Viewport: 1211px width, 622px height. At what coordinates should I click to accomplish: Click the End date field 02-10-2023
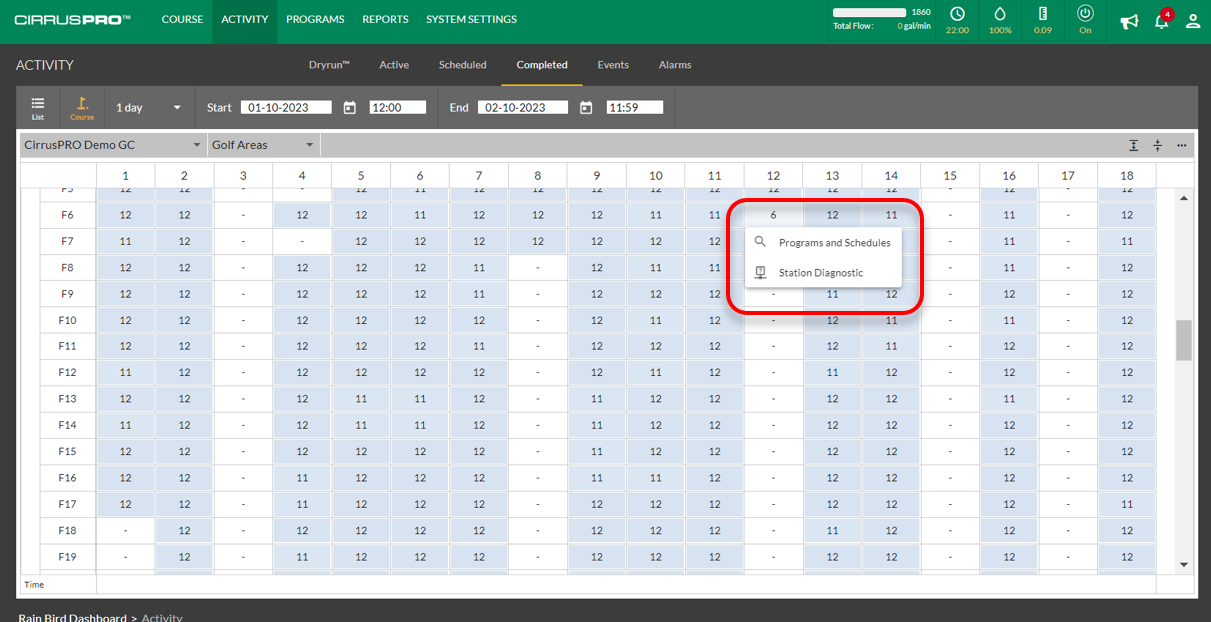(x=523, y=107)
